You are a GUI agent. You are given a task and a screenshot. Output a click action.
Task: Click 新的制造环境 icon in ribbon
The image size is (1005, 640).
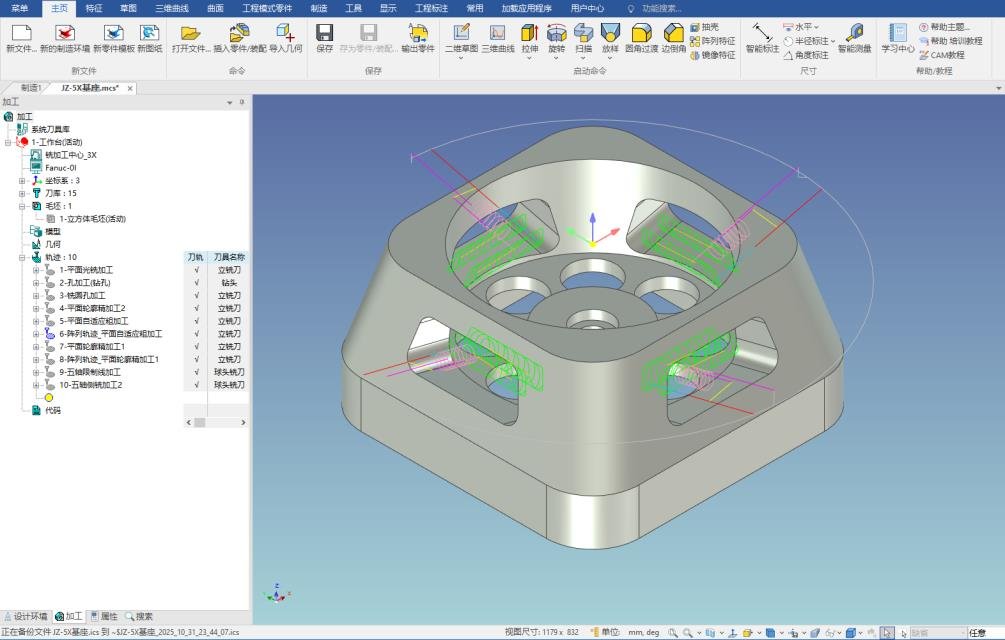point(65,34)
